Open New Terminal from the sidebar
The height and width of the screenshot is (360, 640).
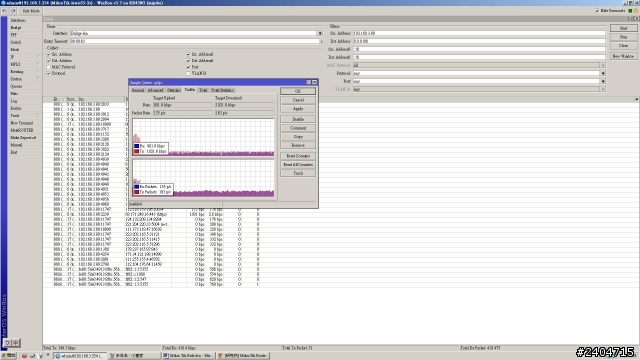point(22,123)
